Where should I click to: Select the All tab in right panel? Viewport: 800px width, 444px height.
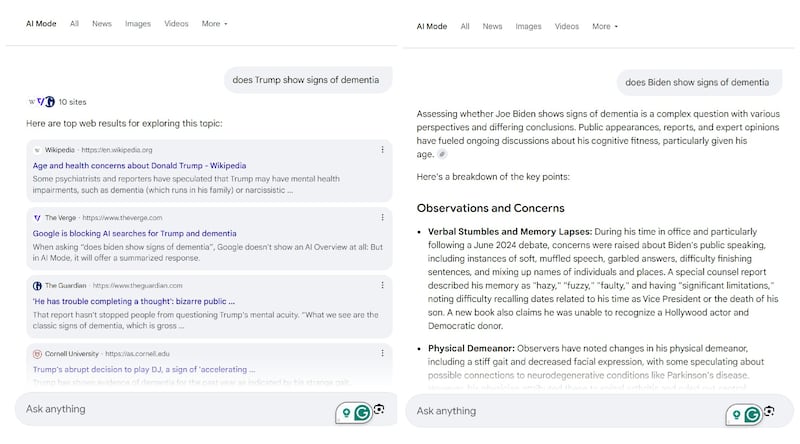pyautogui.click(x=465, y=27)
